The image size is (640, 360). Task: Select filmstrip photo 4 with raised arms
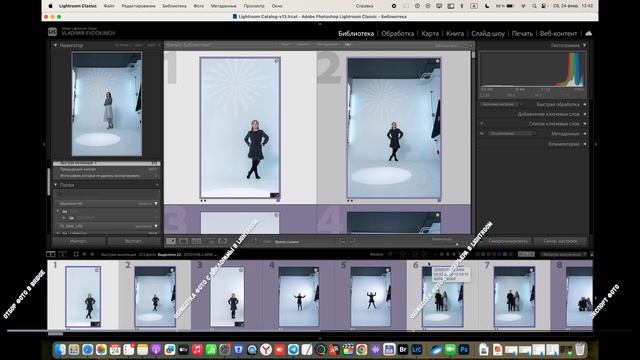[299, 297]
